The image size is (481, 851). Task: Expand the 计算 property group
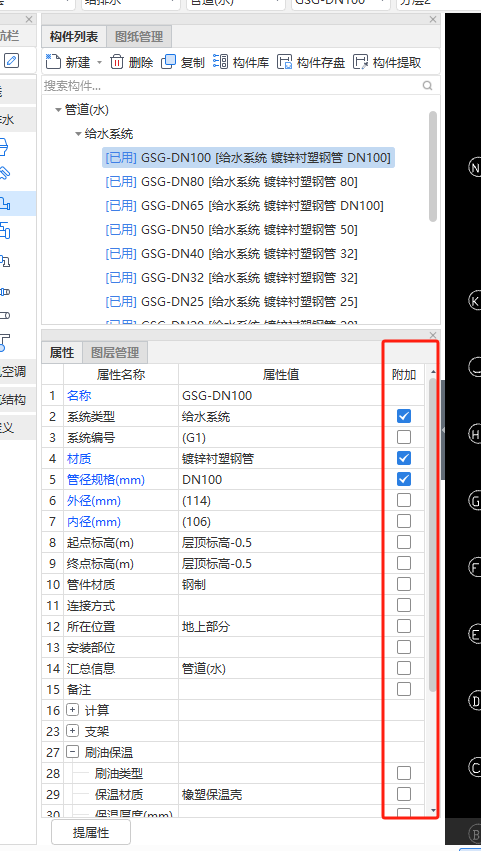72,710
